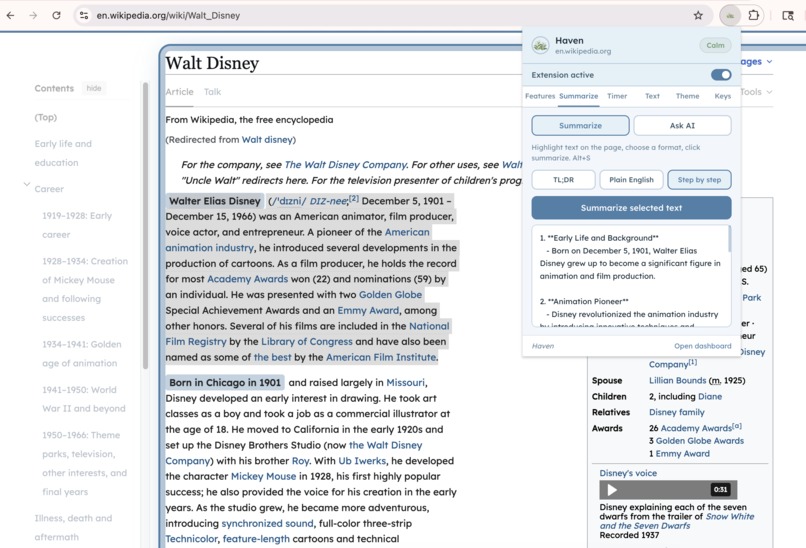806x548 pixels.
Task: Select the Summarize tab in Haven
Action: point(578,96)
